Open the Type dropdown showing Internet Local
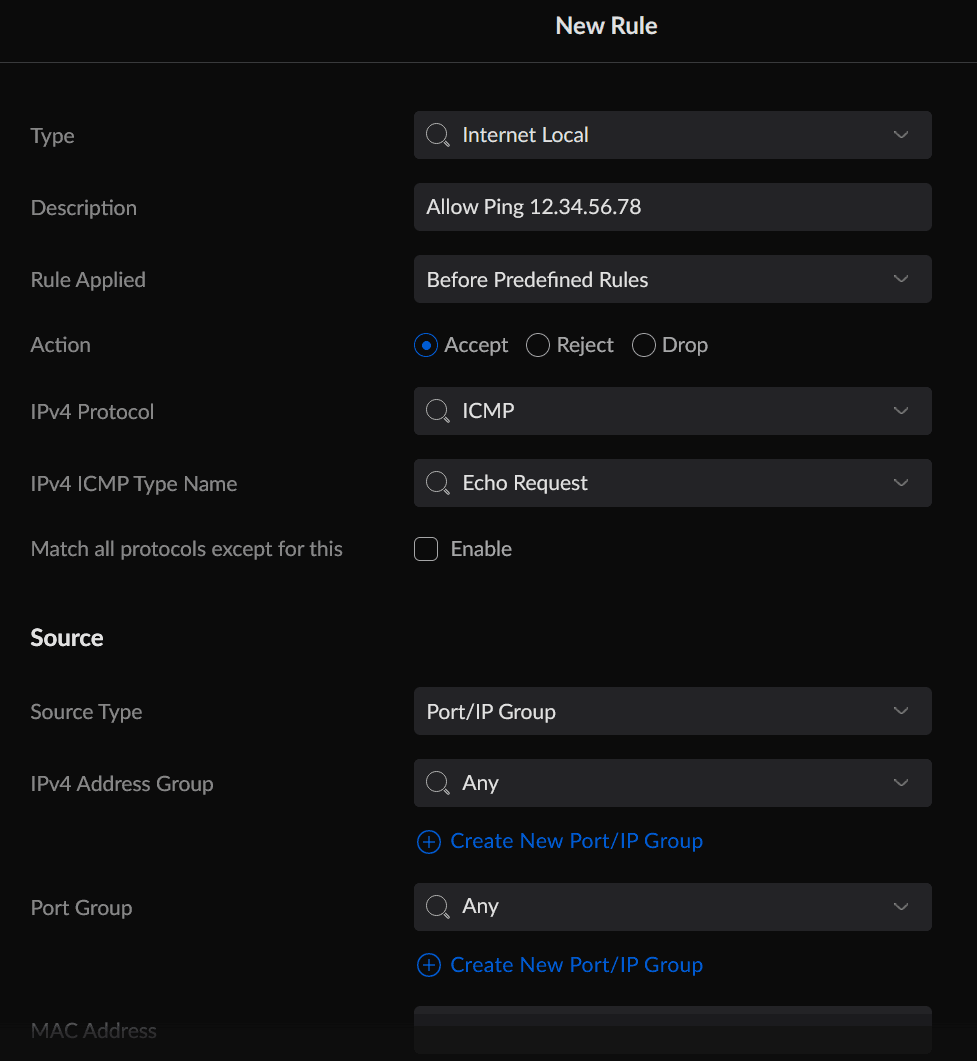Image resolution: width=977 pixels, height=1061 pixels. coord(672,135)
